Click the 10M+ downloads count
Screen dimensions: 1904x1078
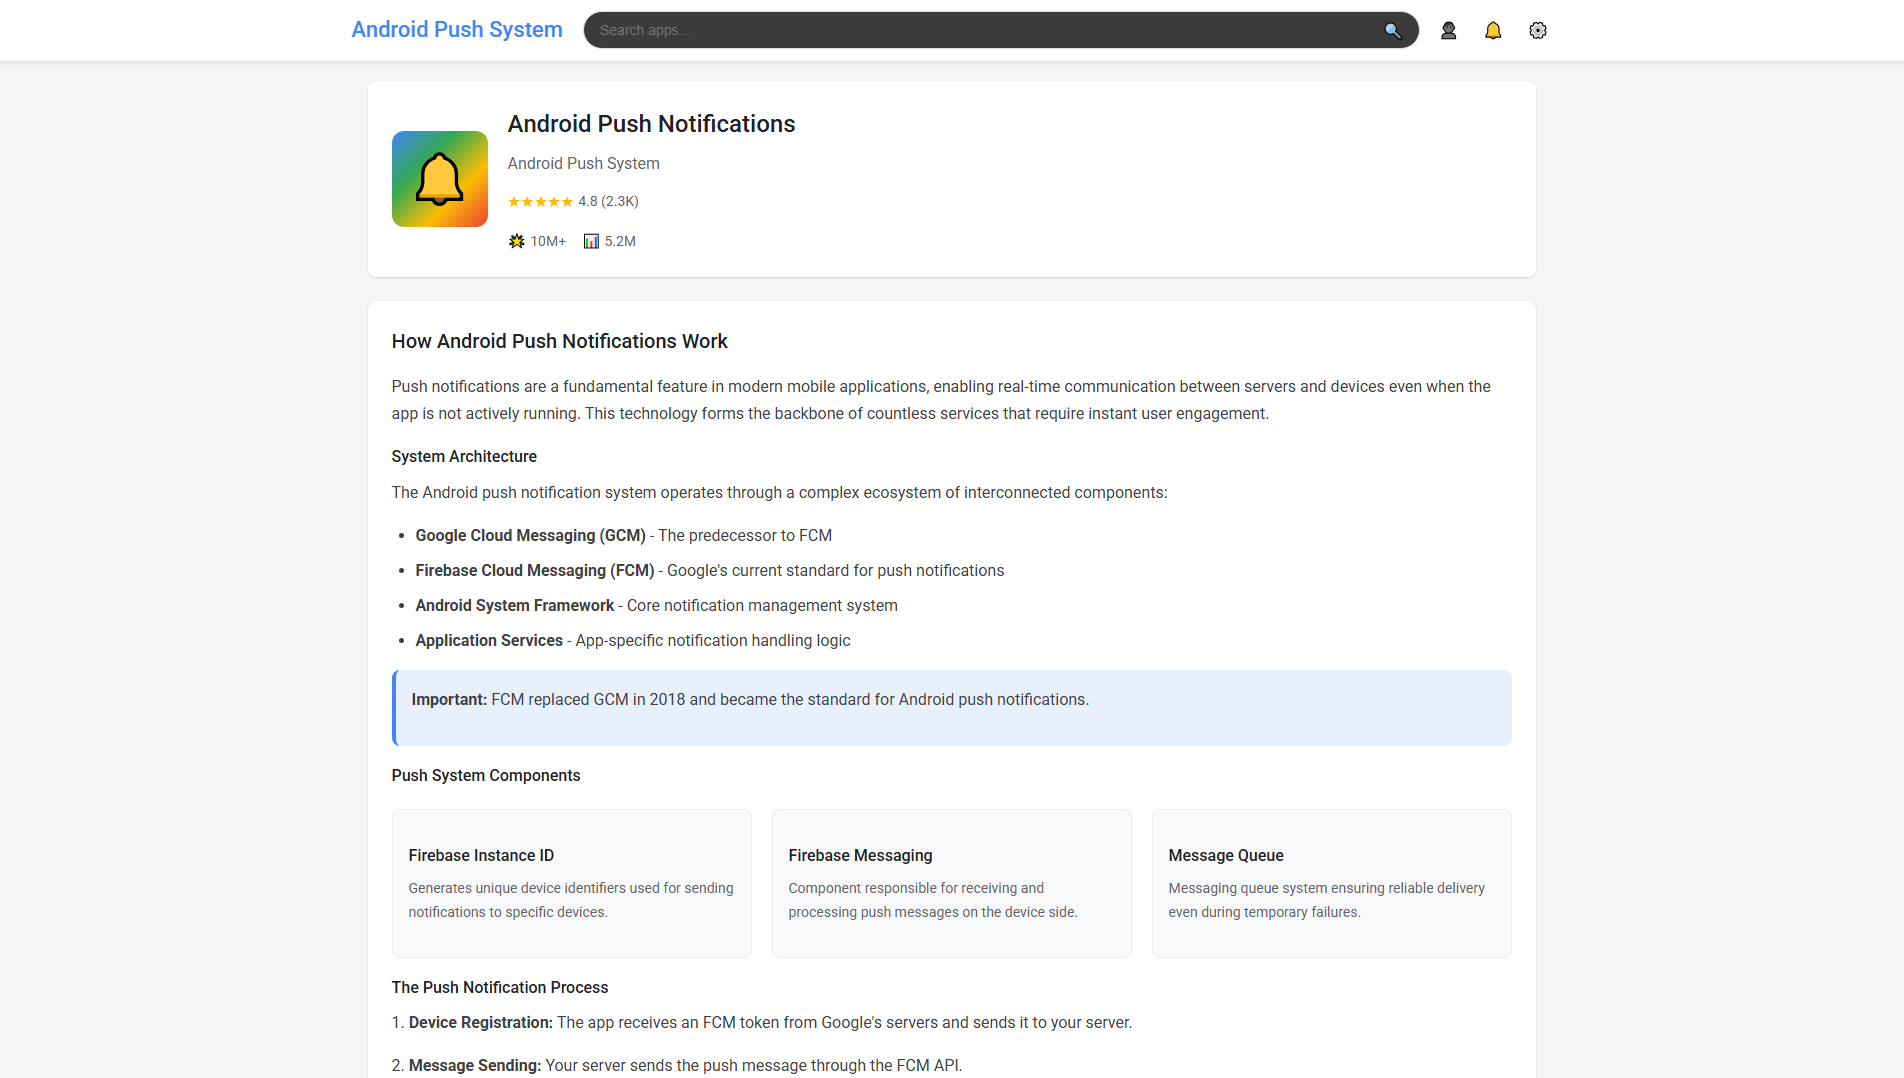(548, 241)
